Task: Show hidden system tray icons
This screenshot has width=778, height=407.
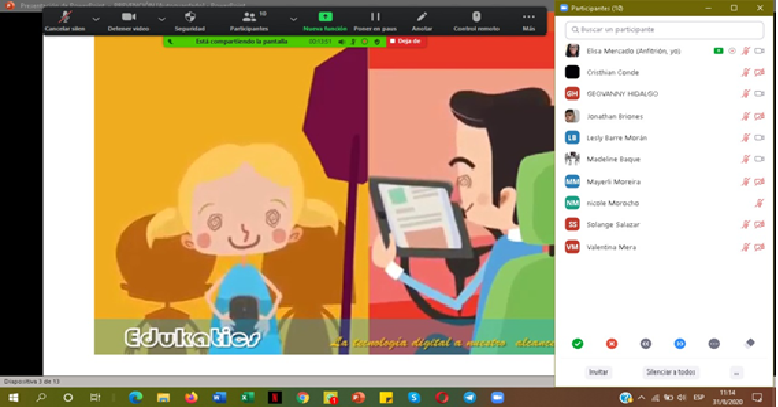Action: (x=642, y=398)
